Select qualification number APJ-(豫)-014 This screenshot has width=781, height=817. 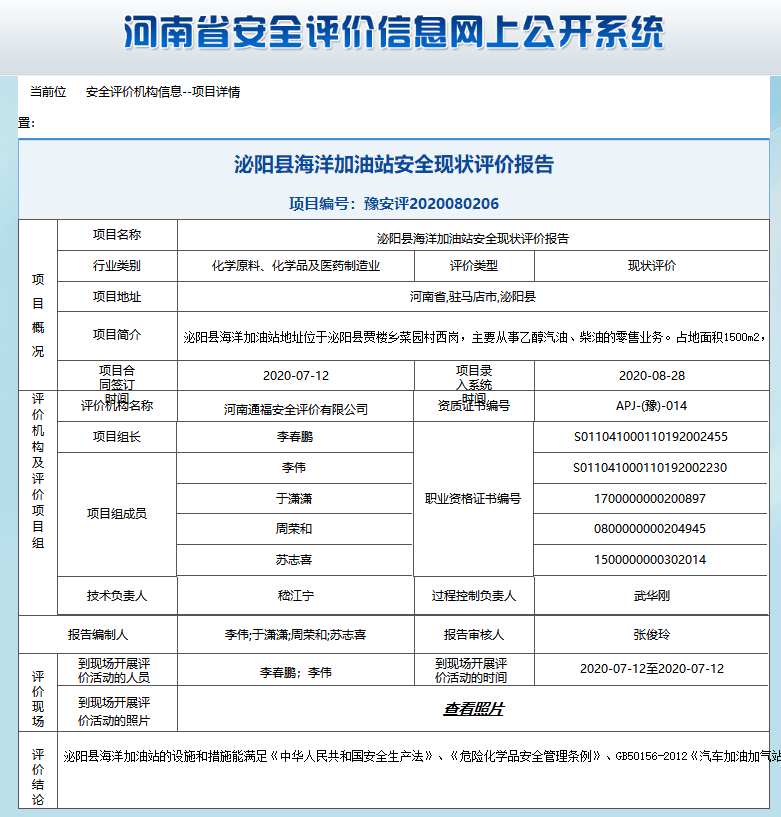click(x=651, y=406)
